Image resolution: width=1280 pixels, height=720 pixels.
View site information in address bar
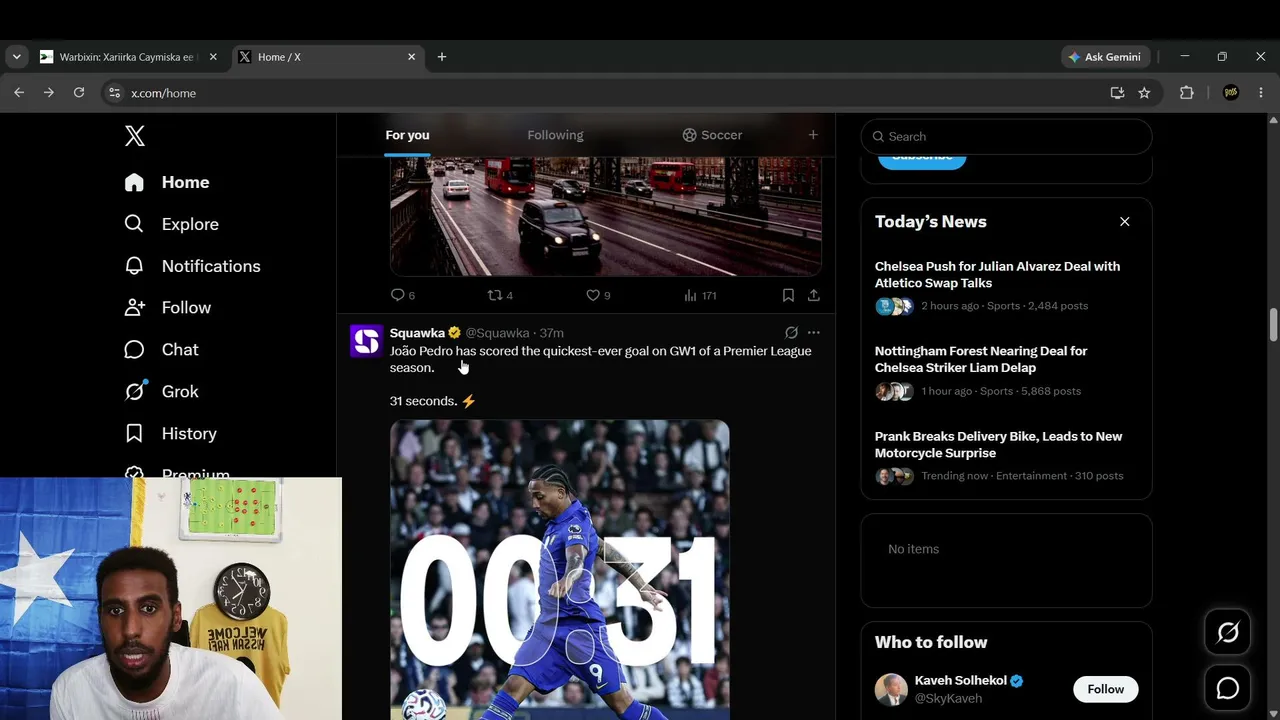[114, 93]
